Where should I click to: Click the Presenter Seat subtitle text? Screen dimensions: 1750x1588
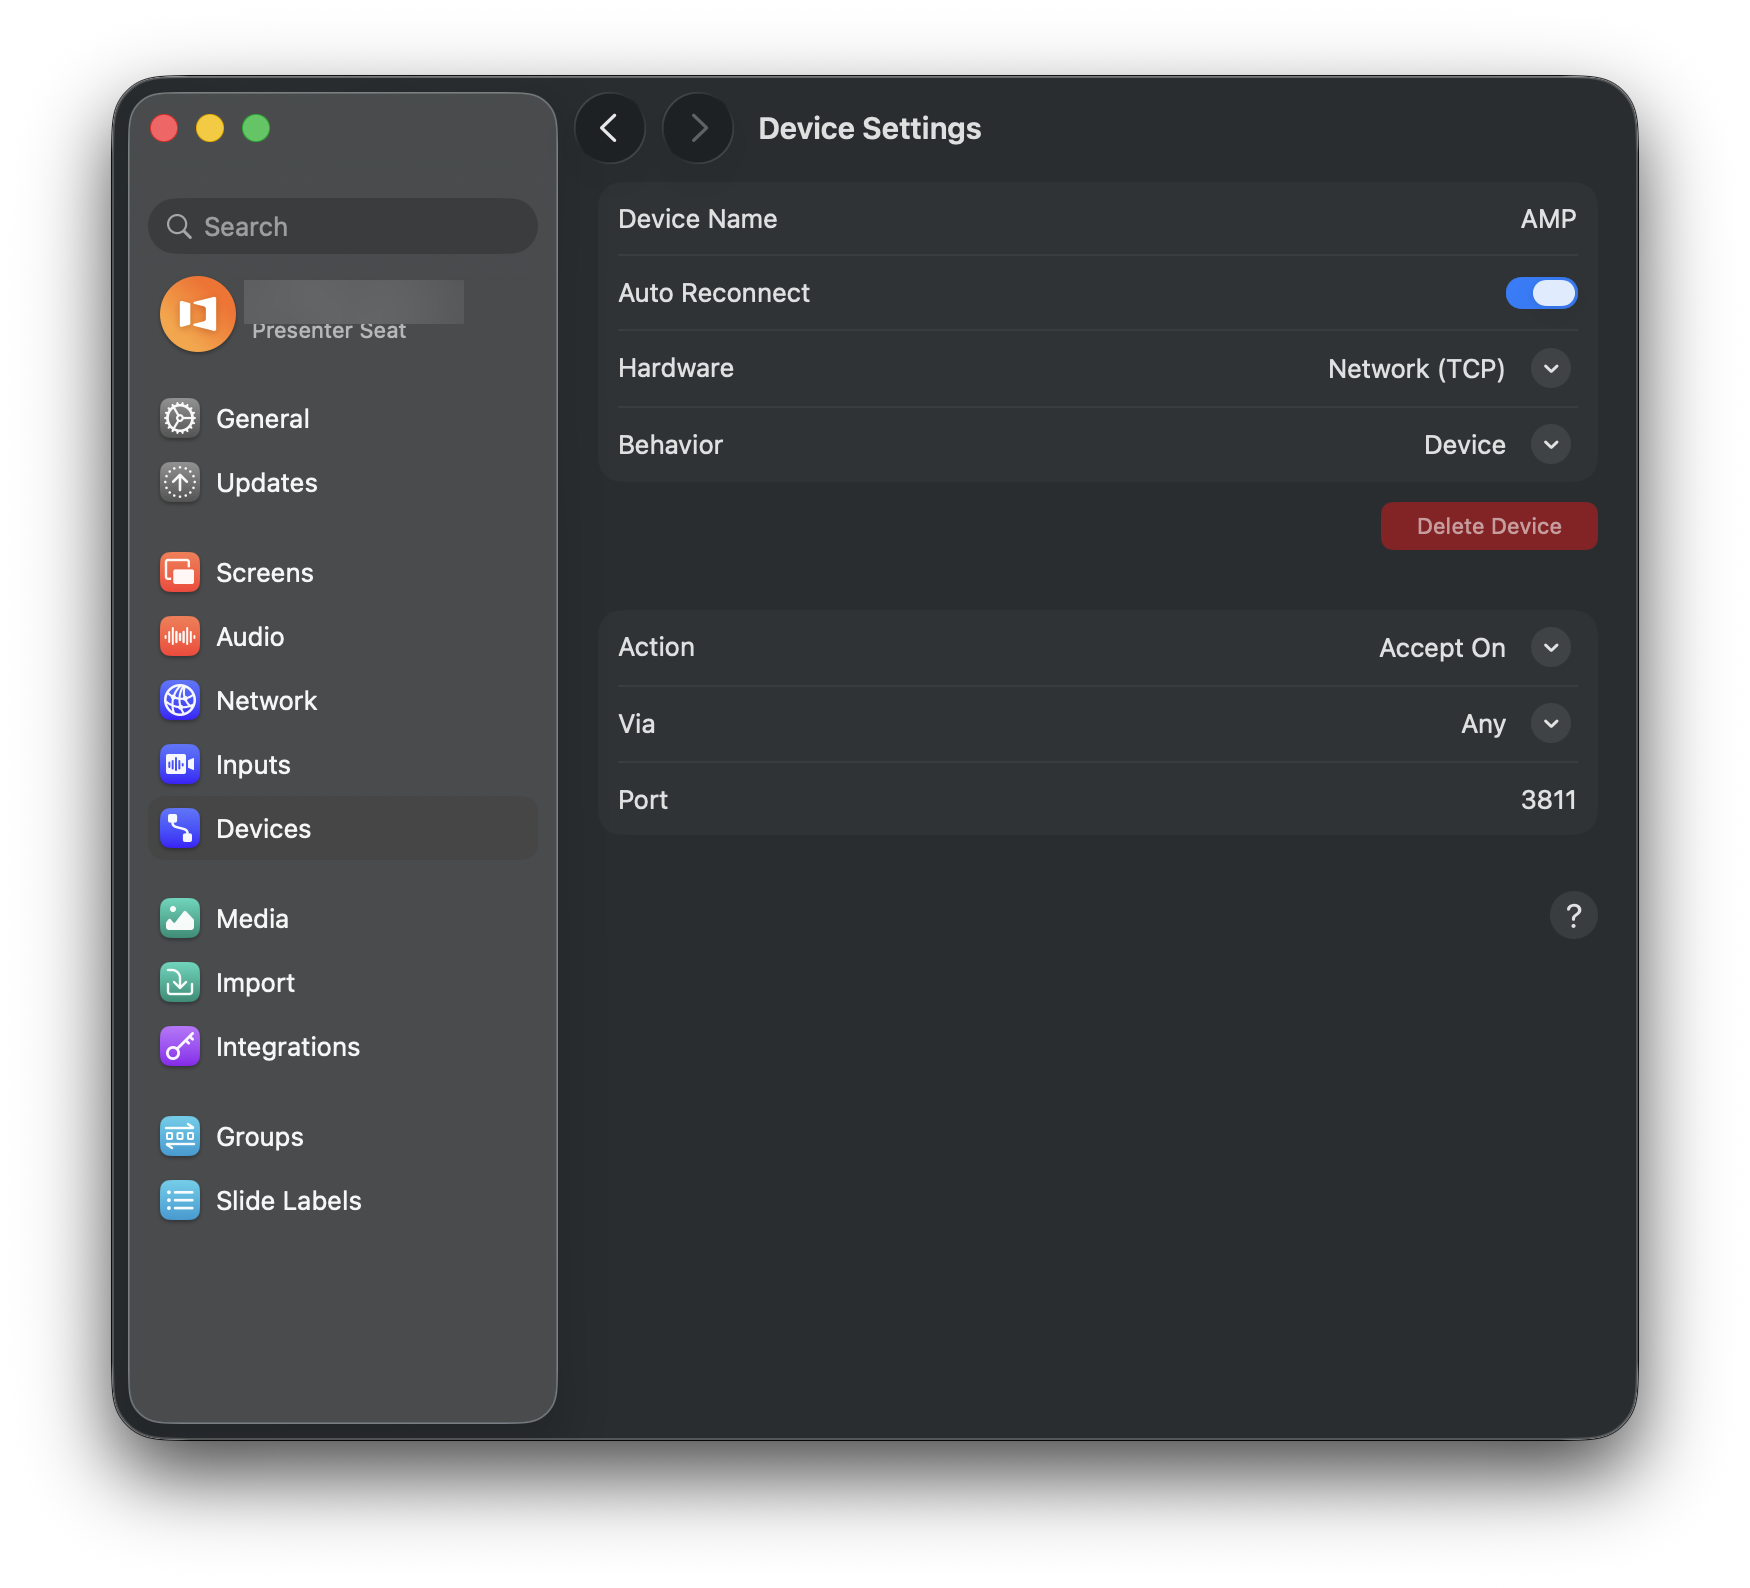coord(329,331)
